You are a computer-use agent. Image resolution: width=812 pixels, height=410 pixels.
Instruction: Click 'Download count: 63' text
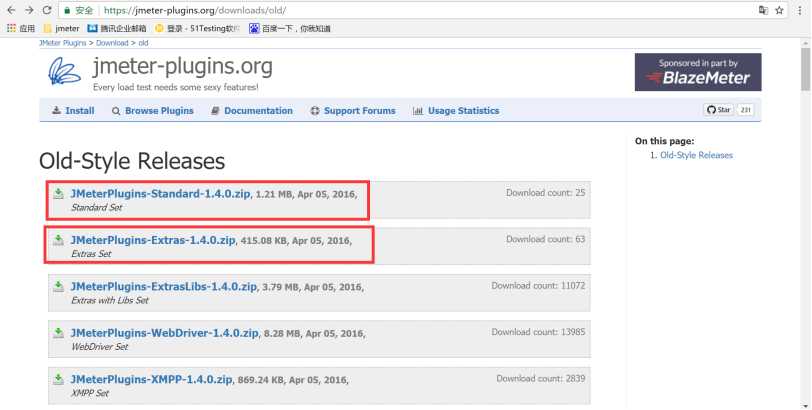[545, 239]
